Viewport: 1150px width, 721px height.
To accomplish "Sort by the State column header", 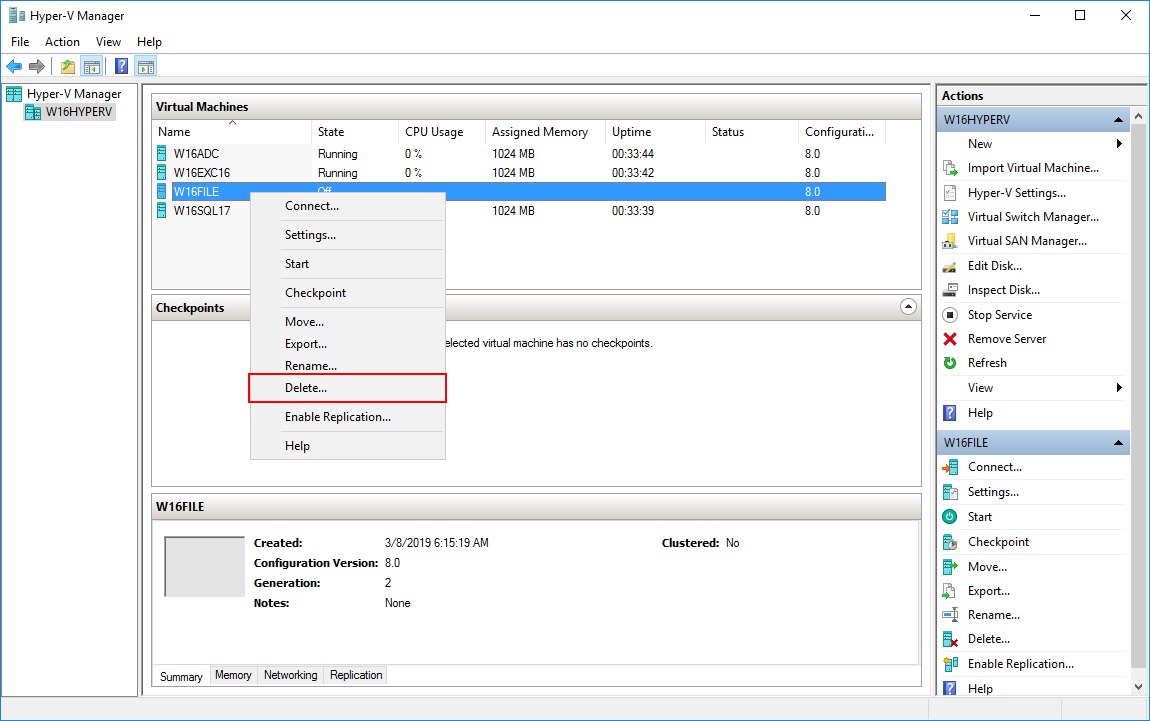I will (x=356, y=132).
